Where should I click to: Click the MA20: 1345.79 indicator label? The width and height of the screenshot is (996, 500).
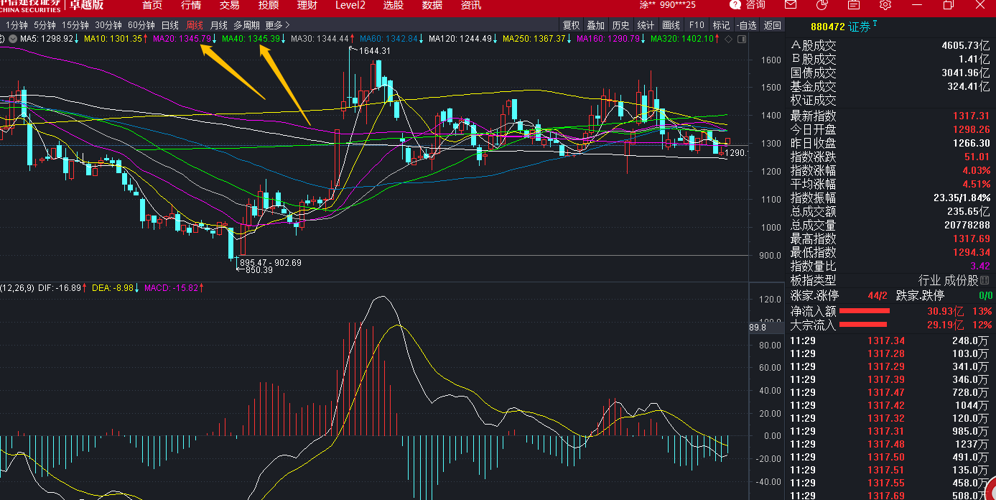pos(184,39)
